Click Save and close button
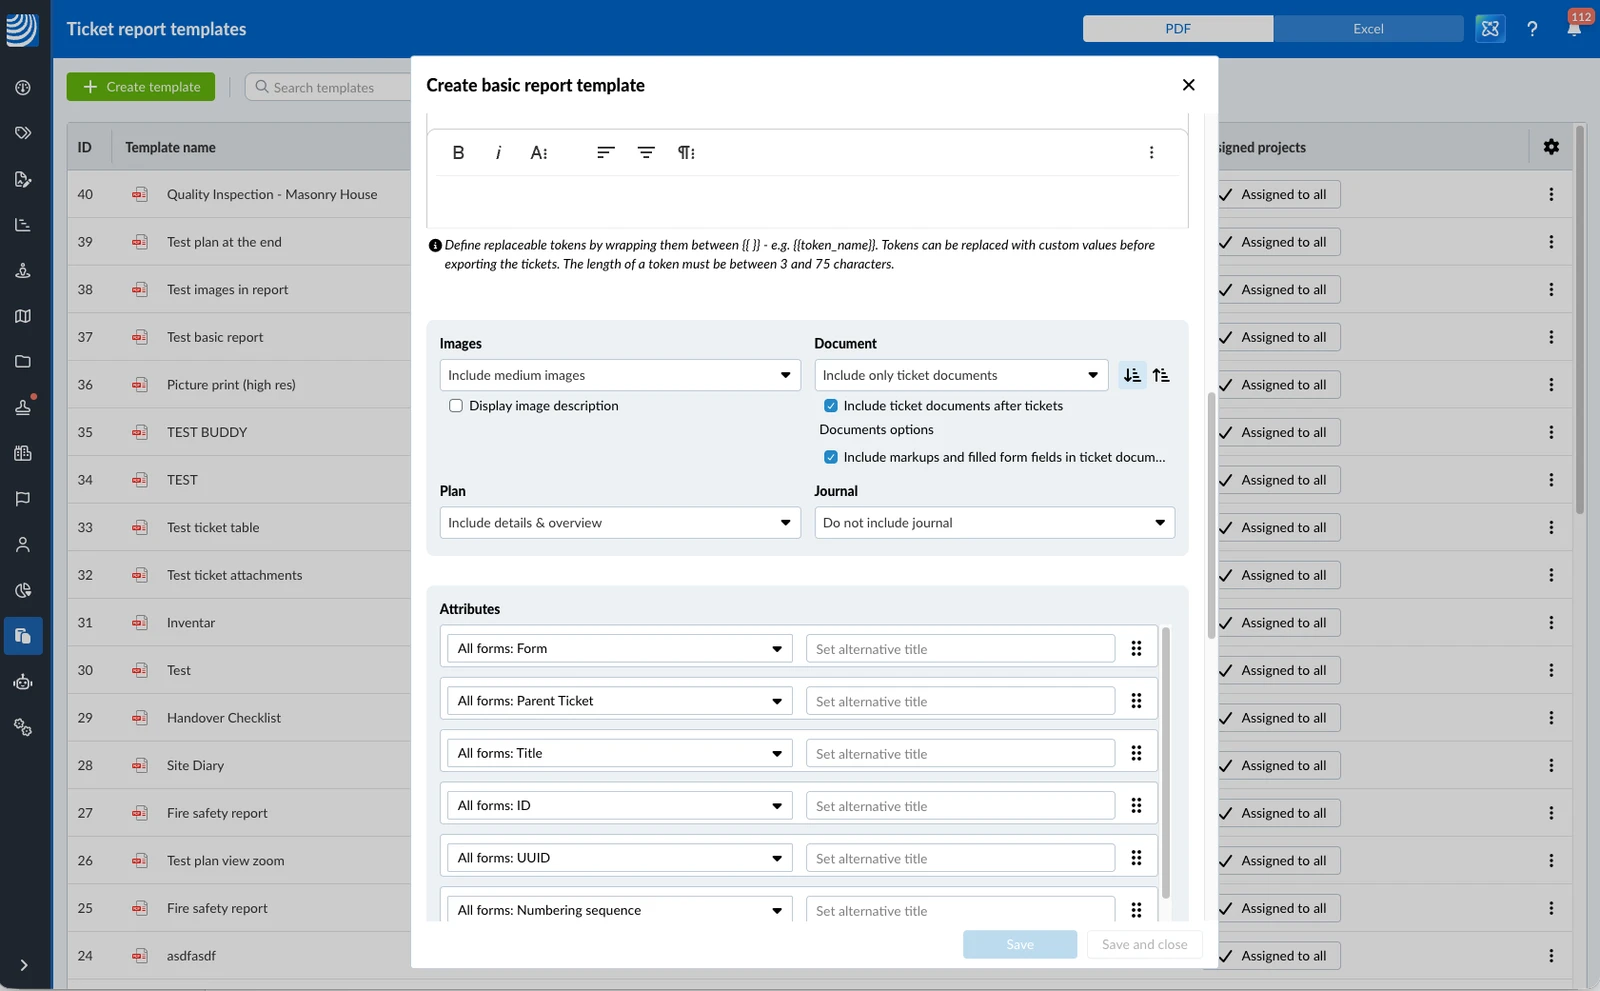 [x=1145, y=944]
